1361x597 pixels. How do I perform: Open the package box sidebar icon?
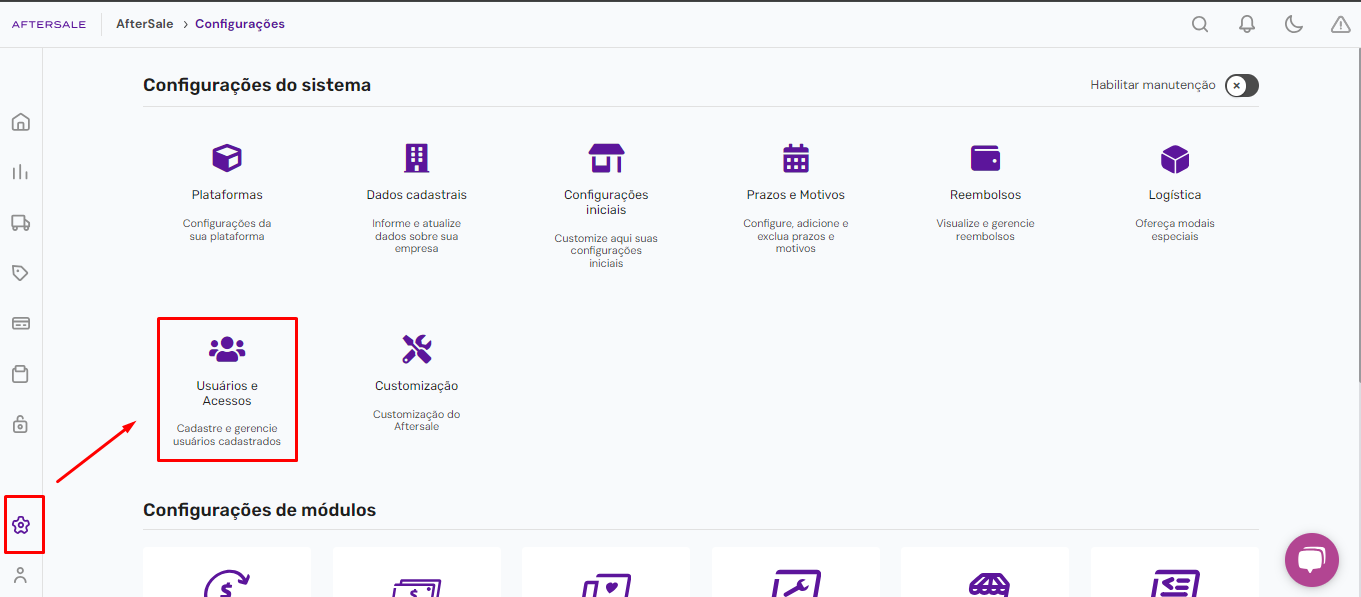[x=20, y=374]
